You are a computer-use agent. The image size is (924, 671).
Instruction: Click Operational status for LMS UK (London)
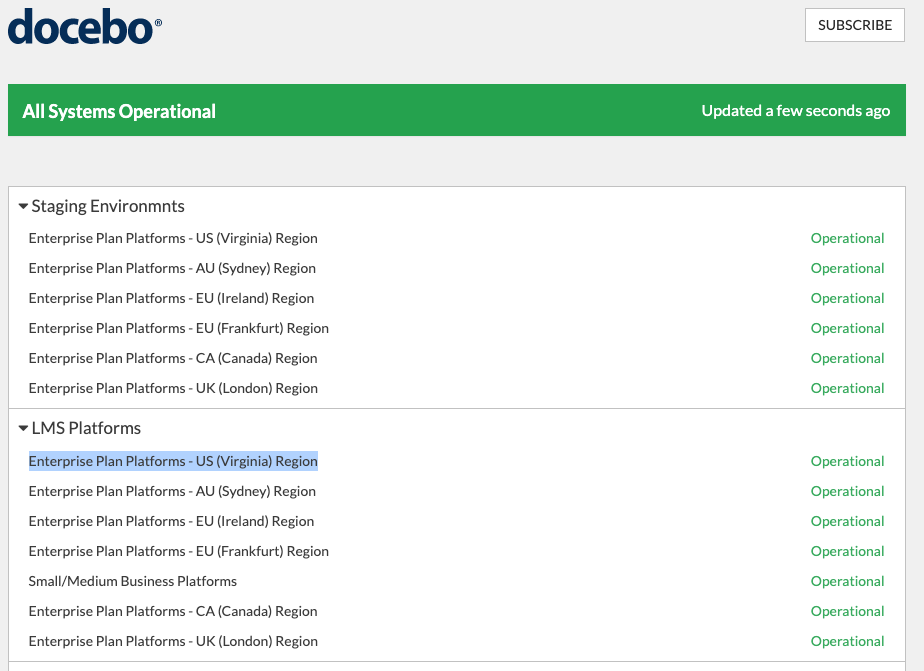pyautogui.click(x=847, y=641)
